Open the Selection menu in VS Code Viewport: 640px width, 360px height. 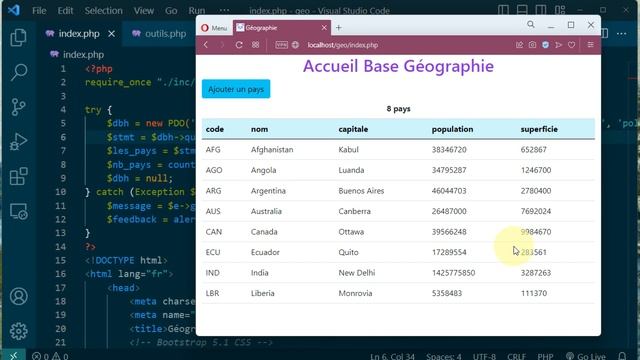pyautogui.click(x=103, y=11)
